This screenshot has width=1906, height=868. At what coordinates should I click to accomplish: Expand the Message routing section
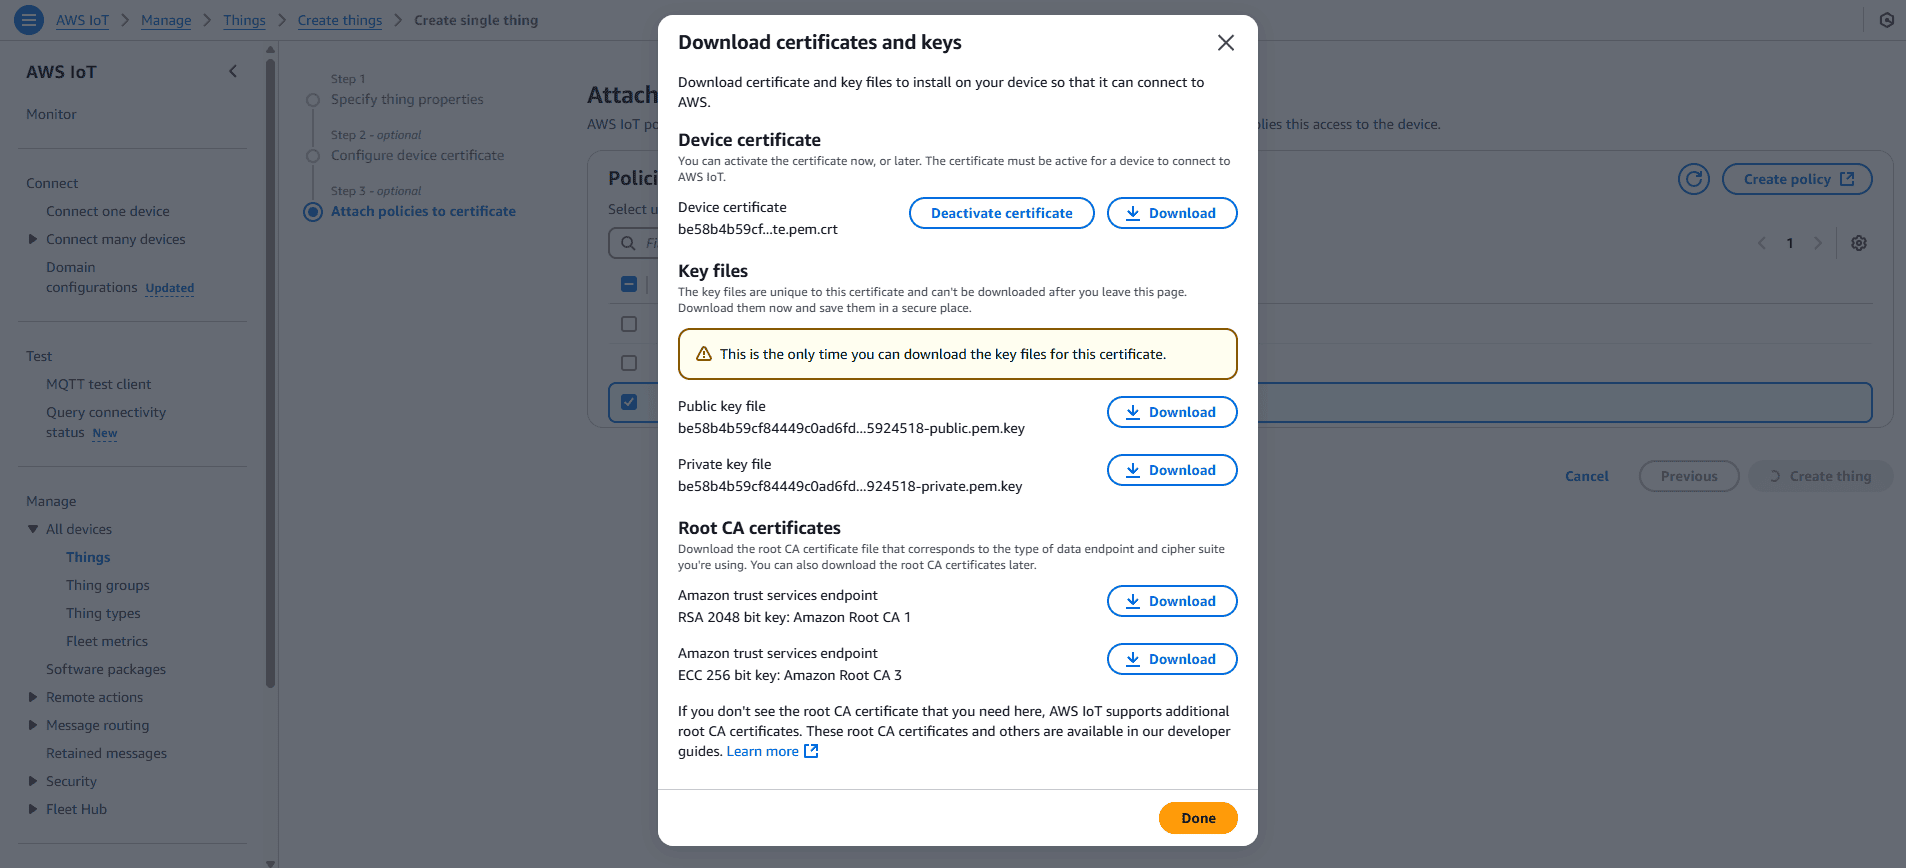point(33,725)
